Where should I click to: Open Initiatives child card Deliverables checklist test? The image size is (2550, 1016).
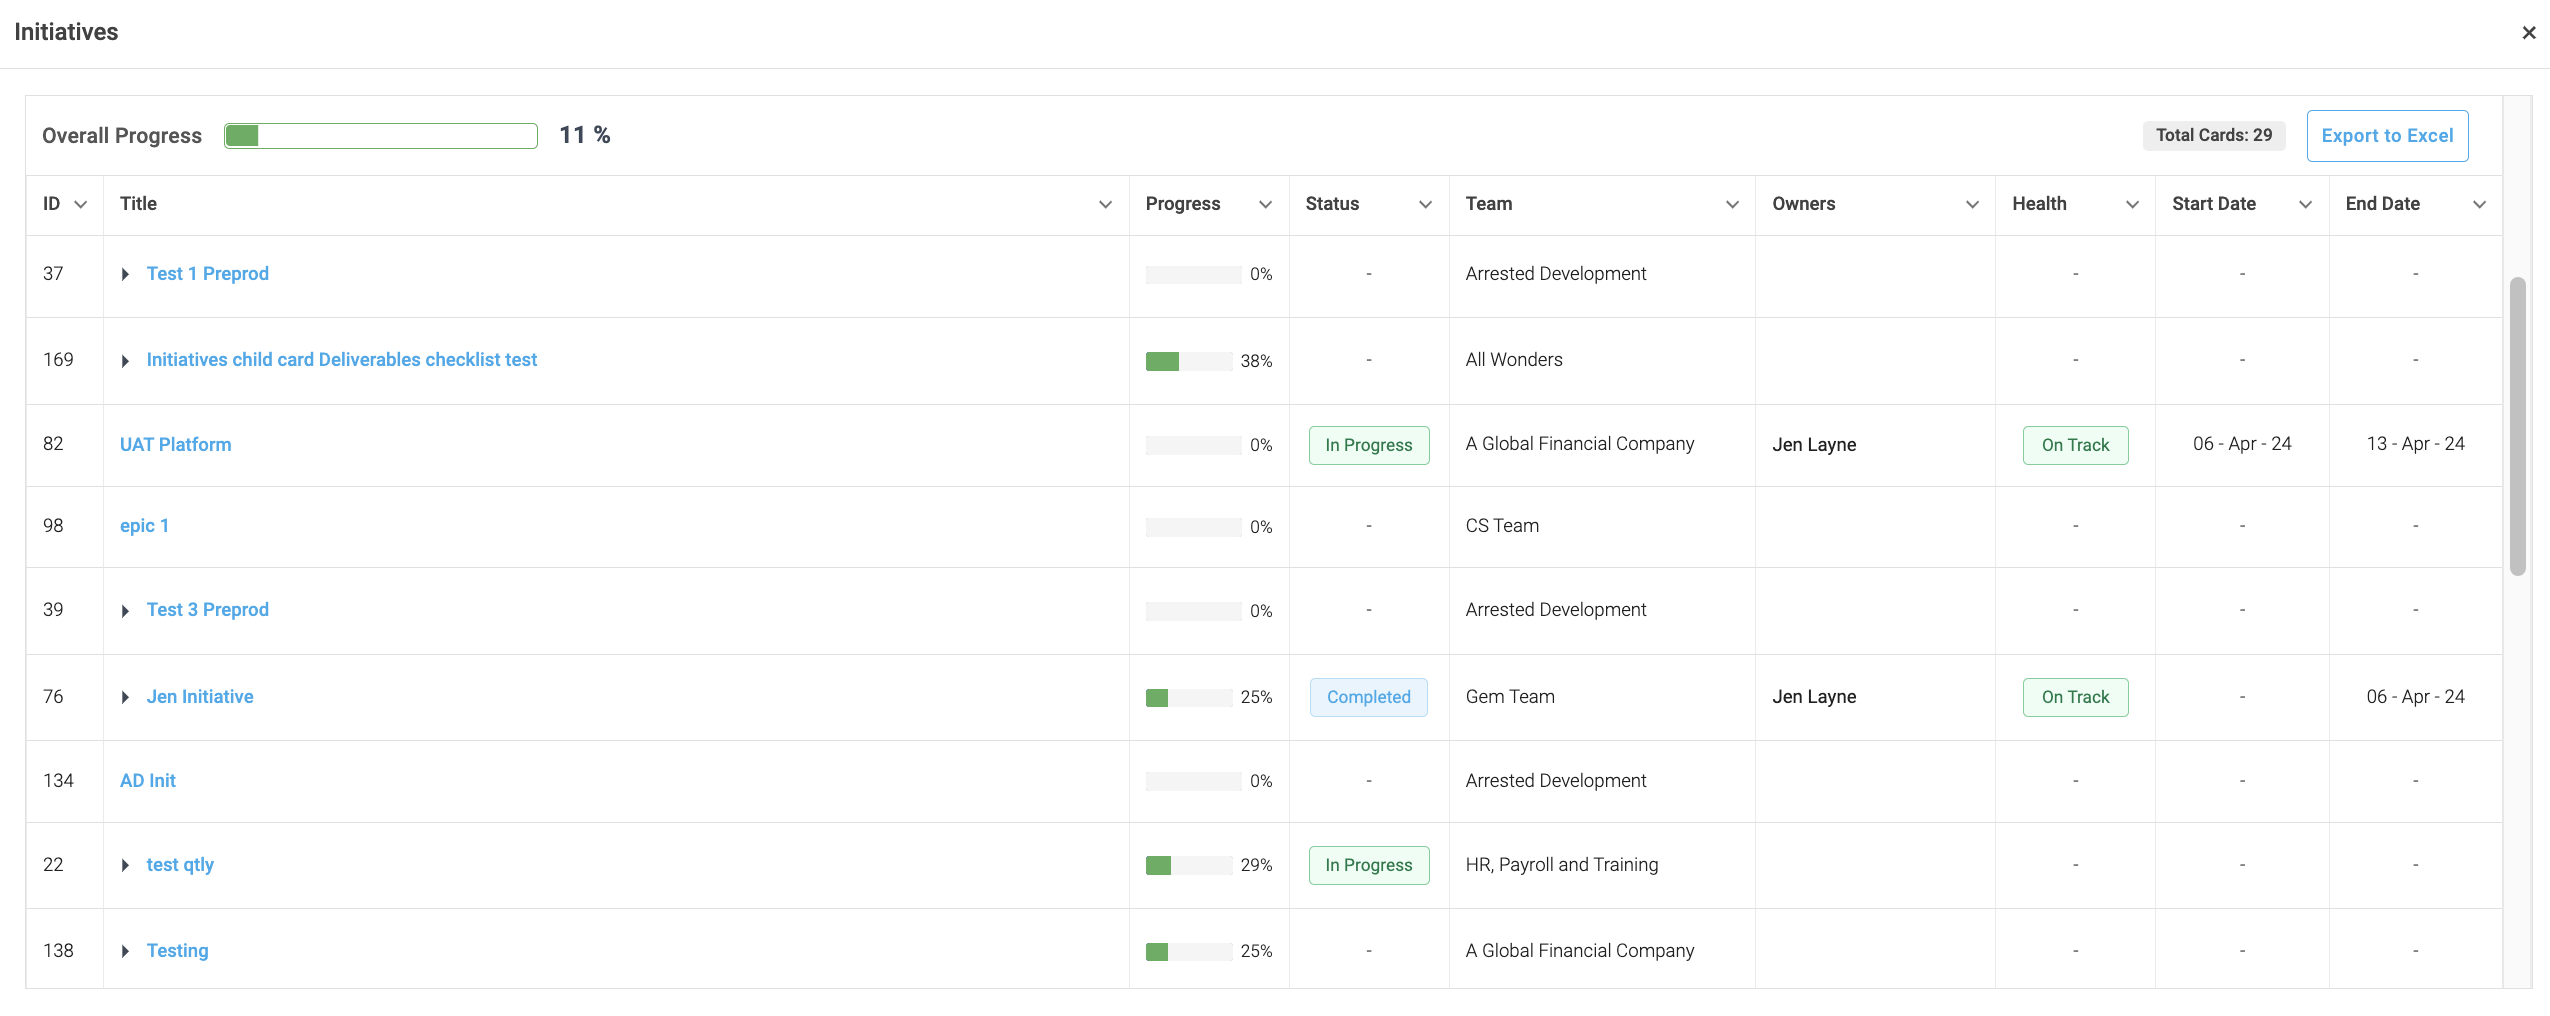342,360
